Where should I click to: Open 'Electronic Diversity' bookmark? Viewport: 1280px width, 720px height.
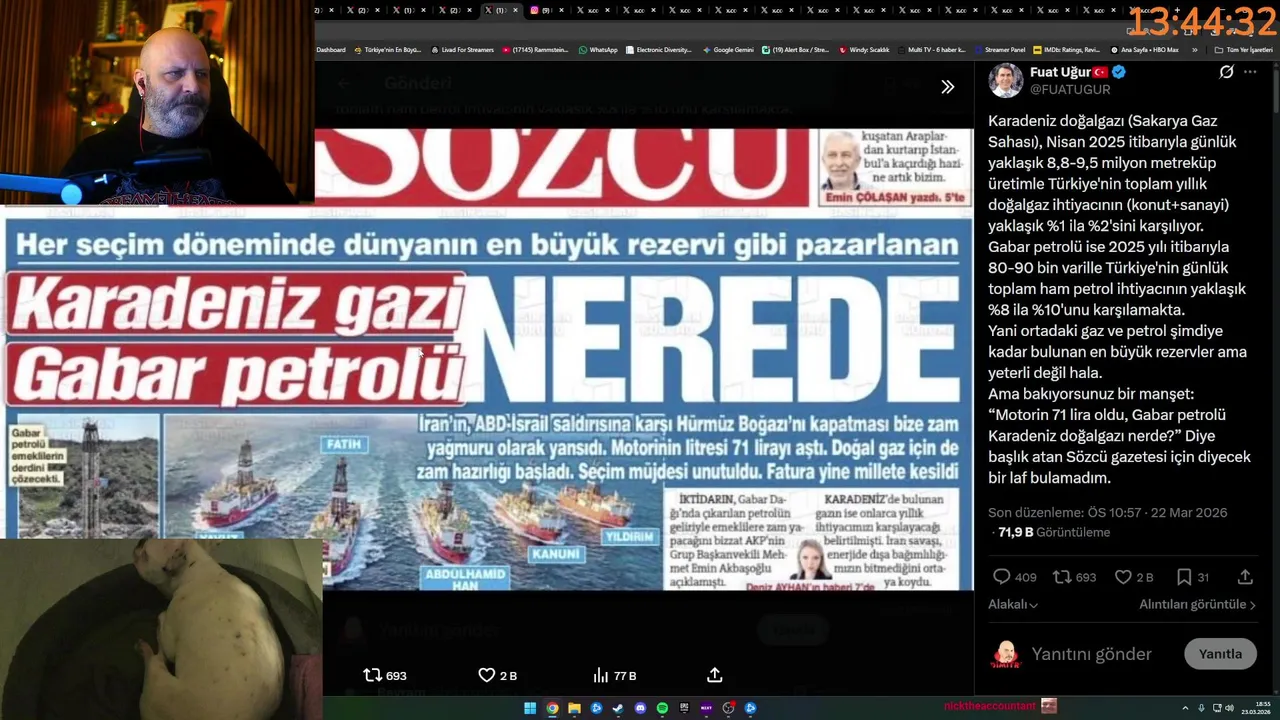(658, 49)
